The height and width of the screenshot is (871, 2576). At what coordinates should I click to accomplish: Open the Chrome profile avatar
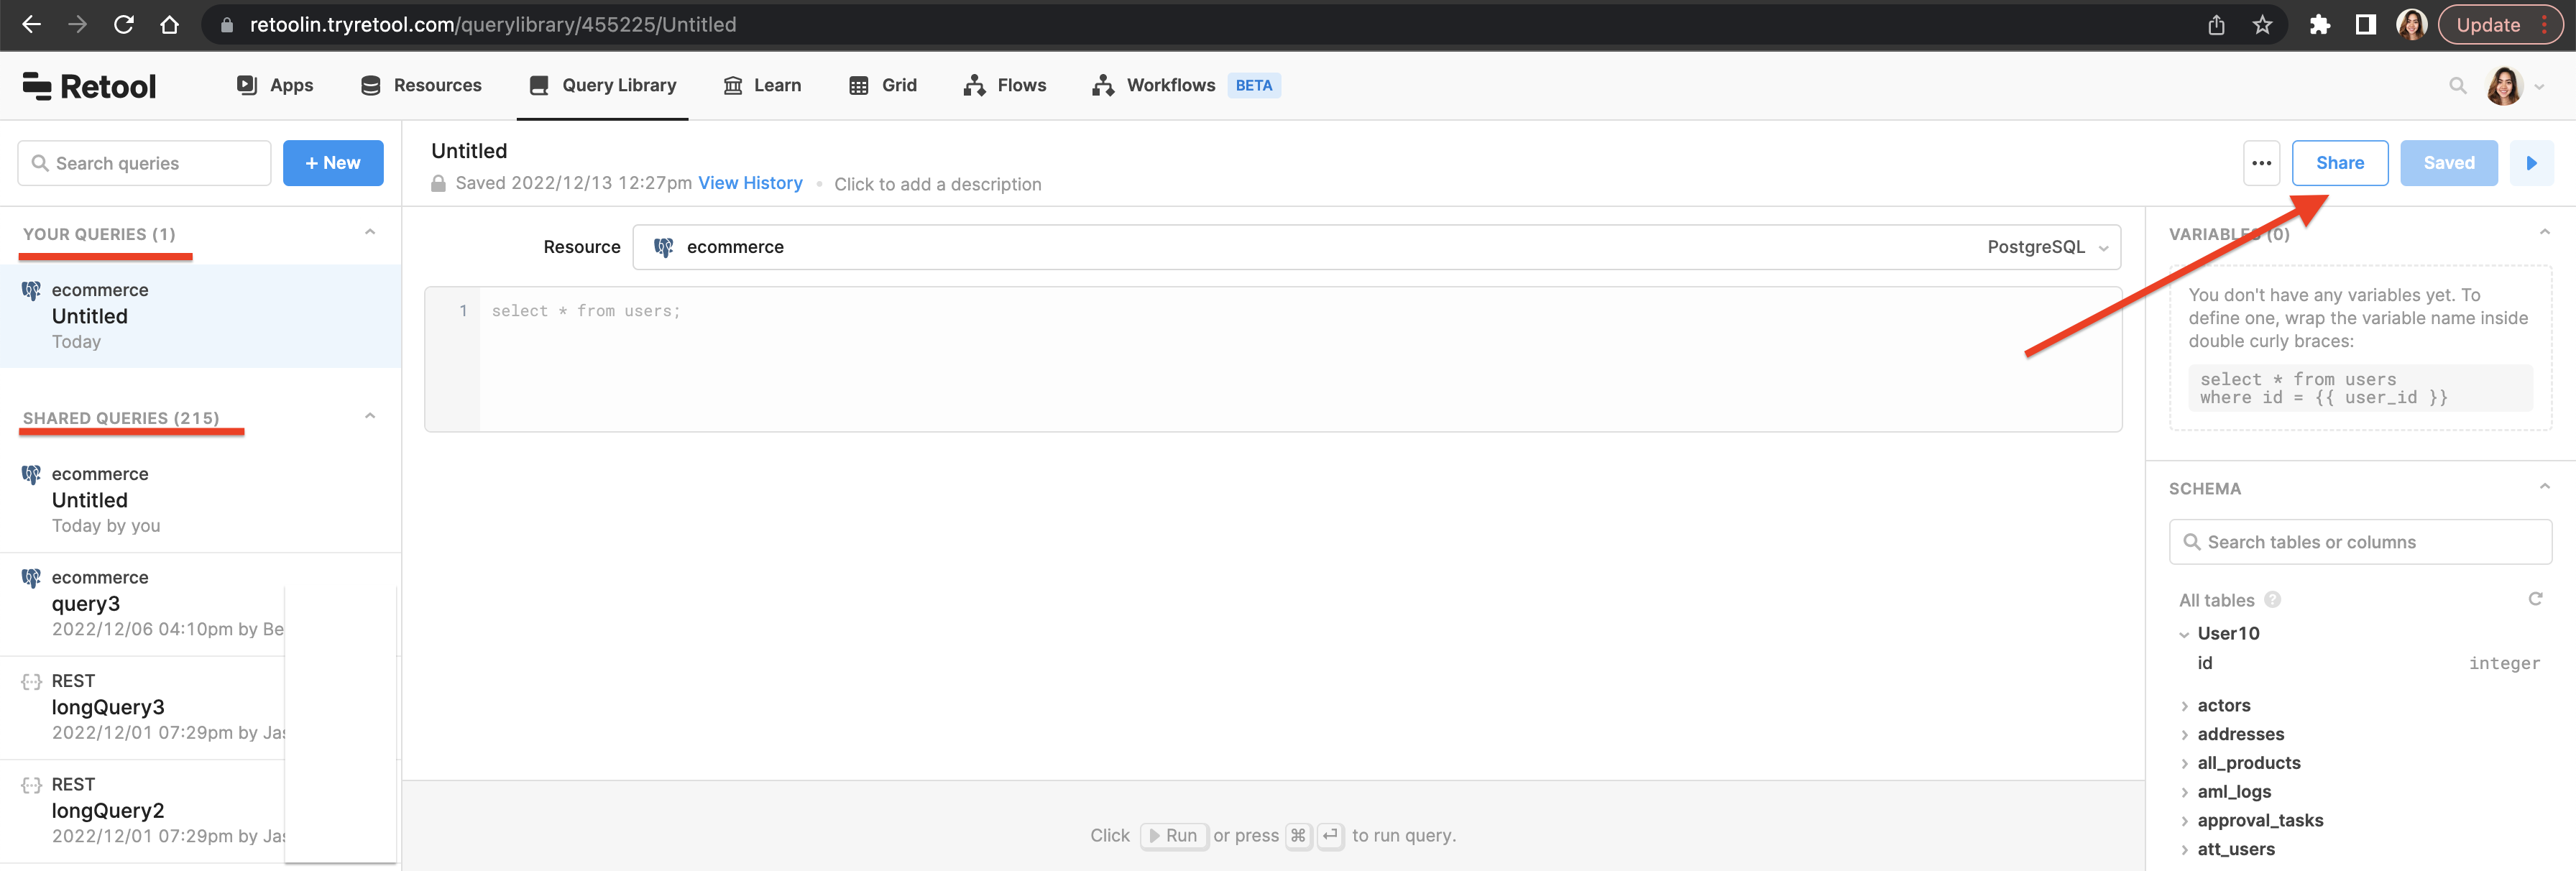(x=2411, y=25)
